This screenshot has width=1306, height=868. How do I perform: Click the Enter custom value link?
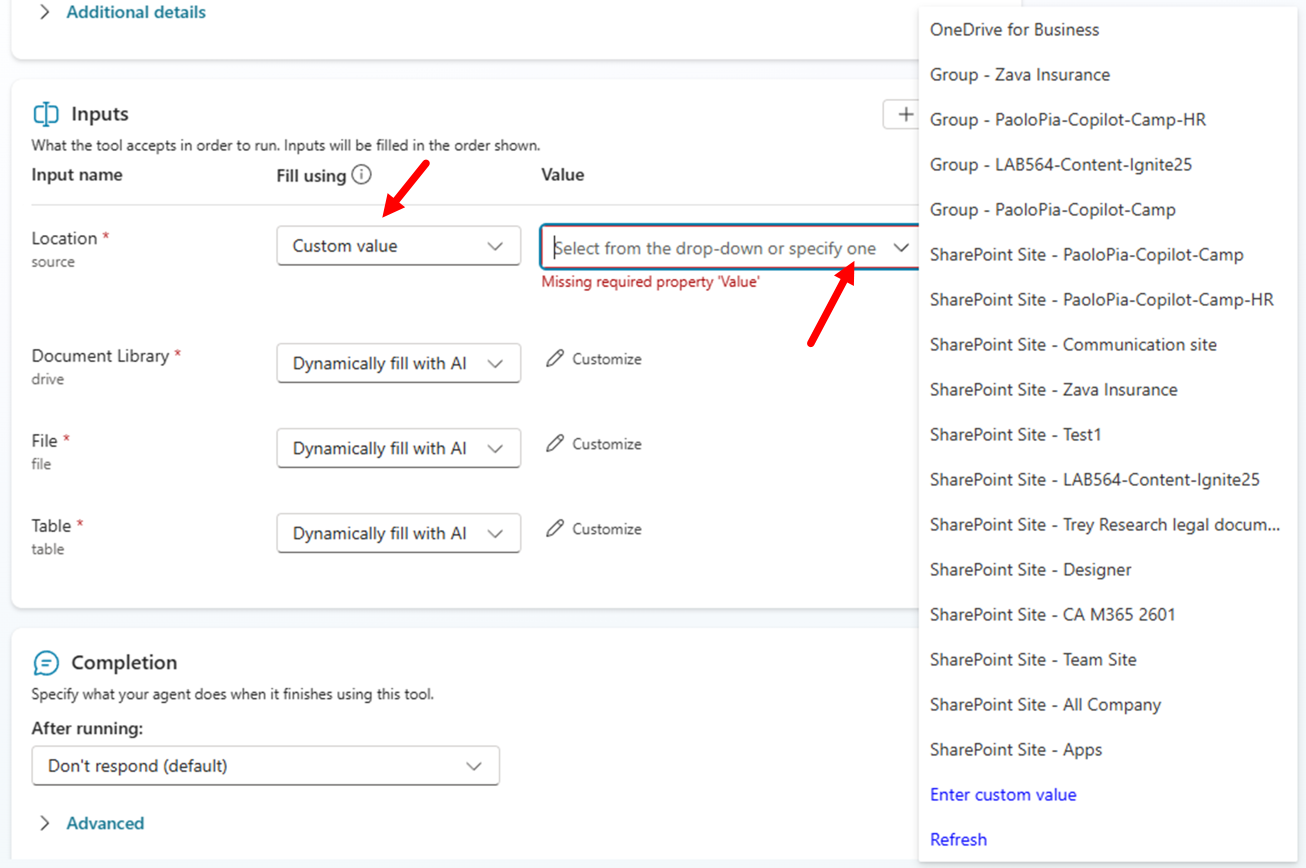coord(1003,794)
